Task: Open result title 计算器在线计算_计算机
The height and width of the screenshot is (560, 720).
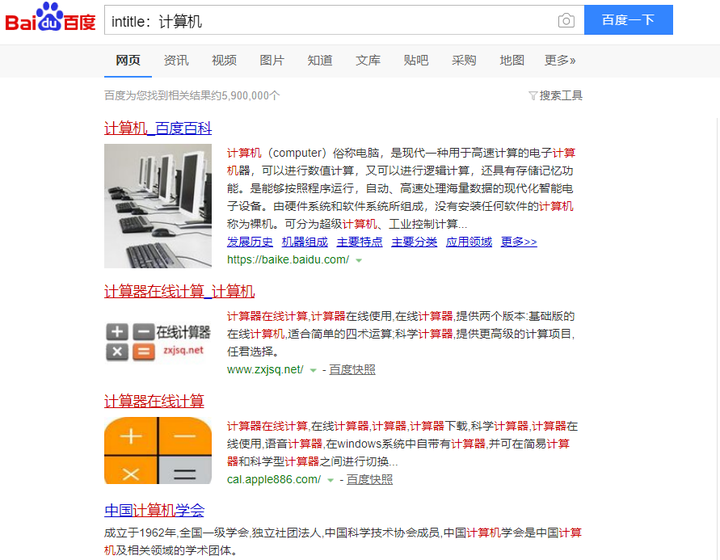Action: (179, 291)
